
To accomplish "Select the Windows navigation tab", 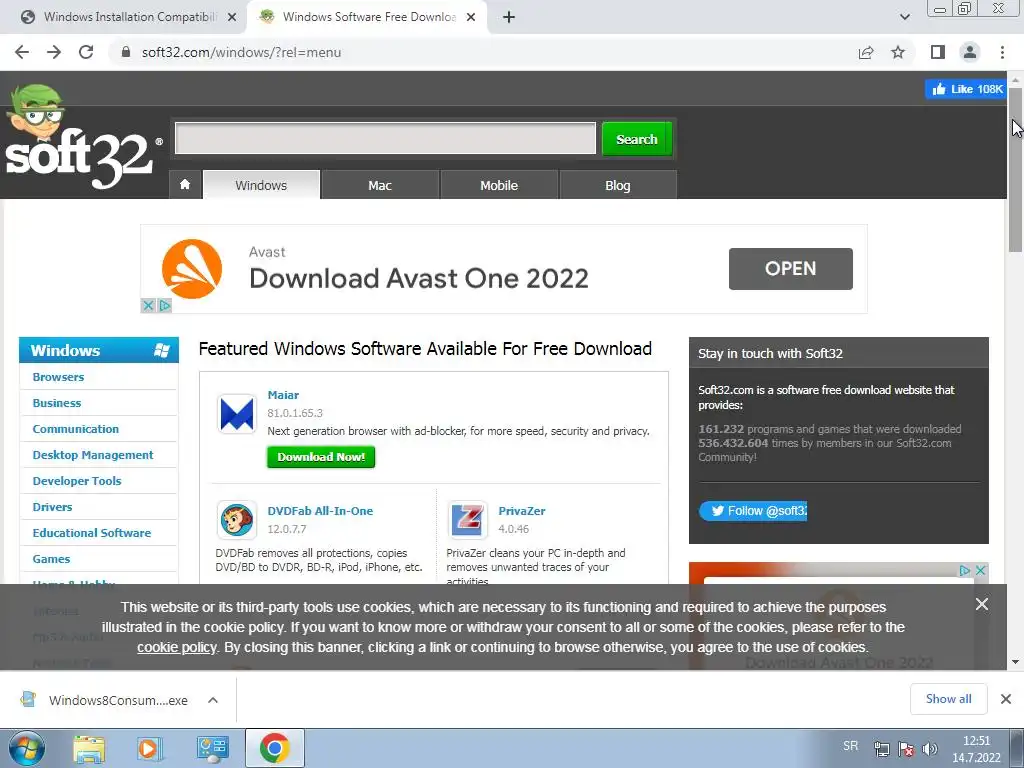I will [261, 185].
